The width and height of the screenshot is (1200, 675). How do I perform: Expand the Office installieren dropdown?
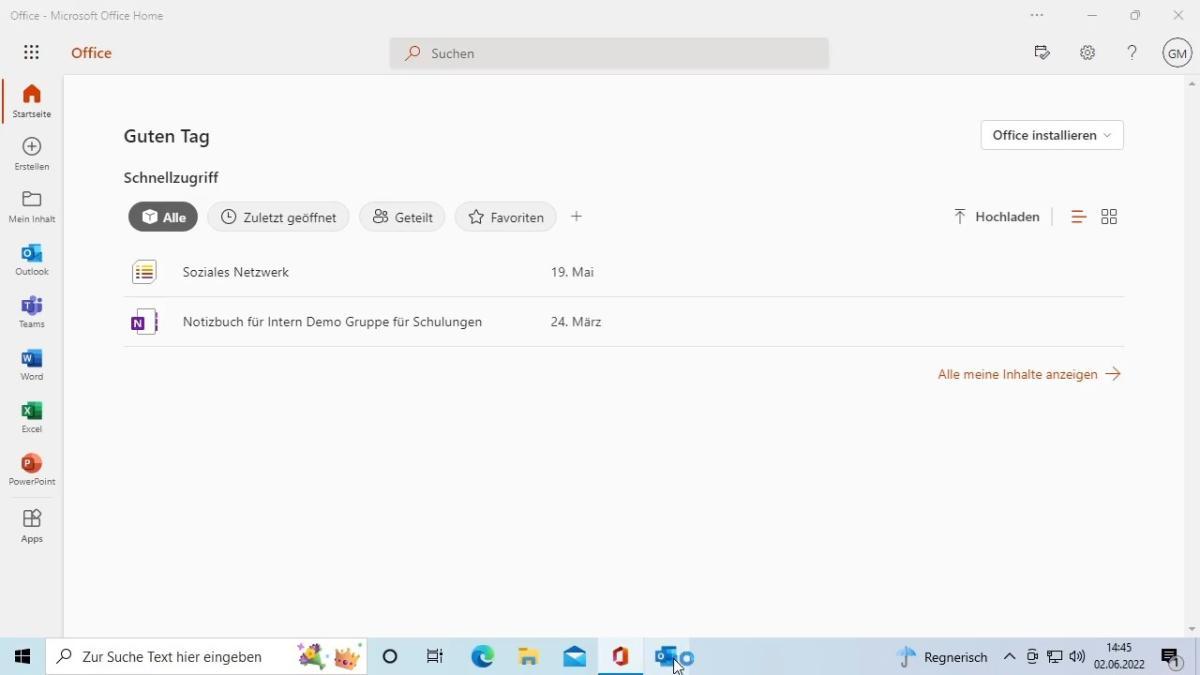(1051, 135)
